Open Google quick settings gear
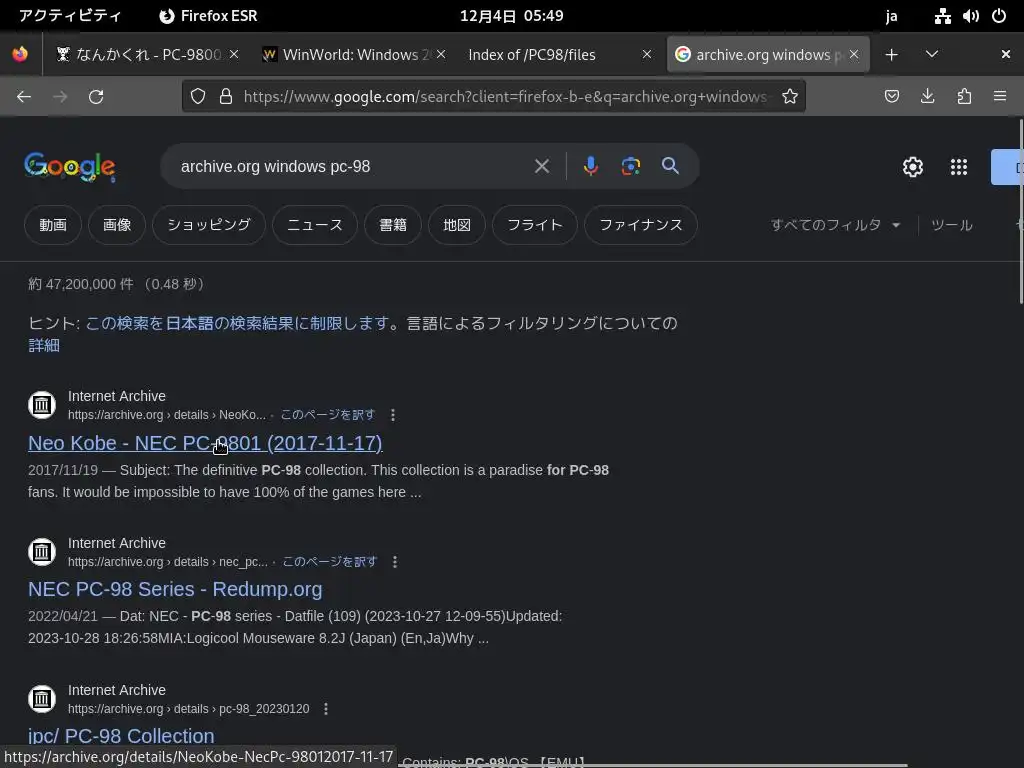1024x768 pixels. click(x=912, y=167)
